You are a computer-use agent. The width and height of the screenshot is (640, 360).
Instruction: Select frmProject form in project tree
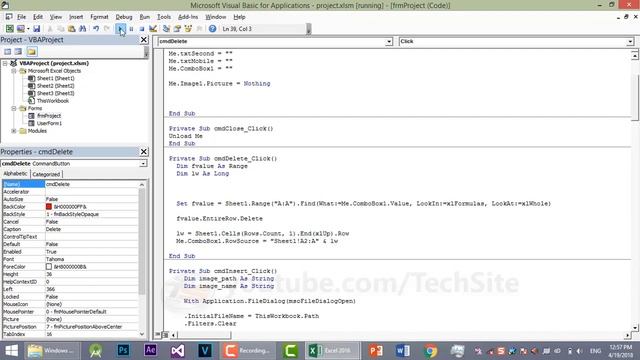pyautogui.click(x=49, y=116)
